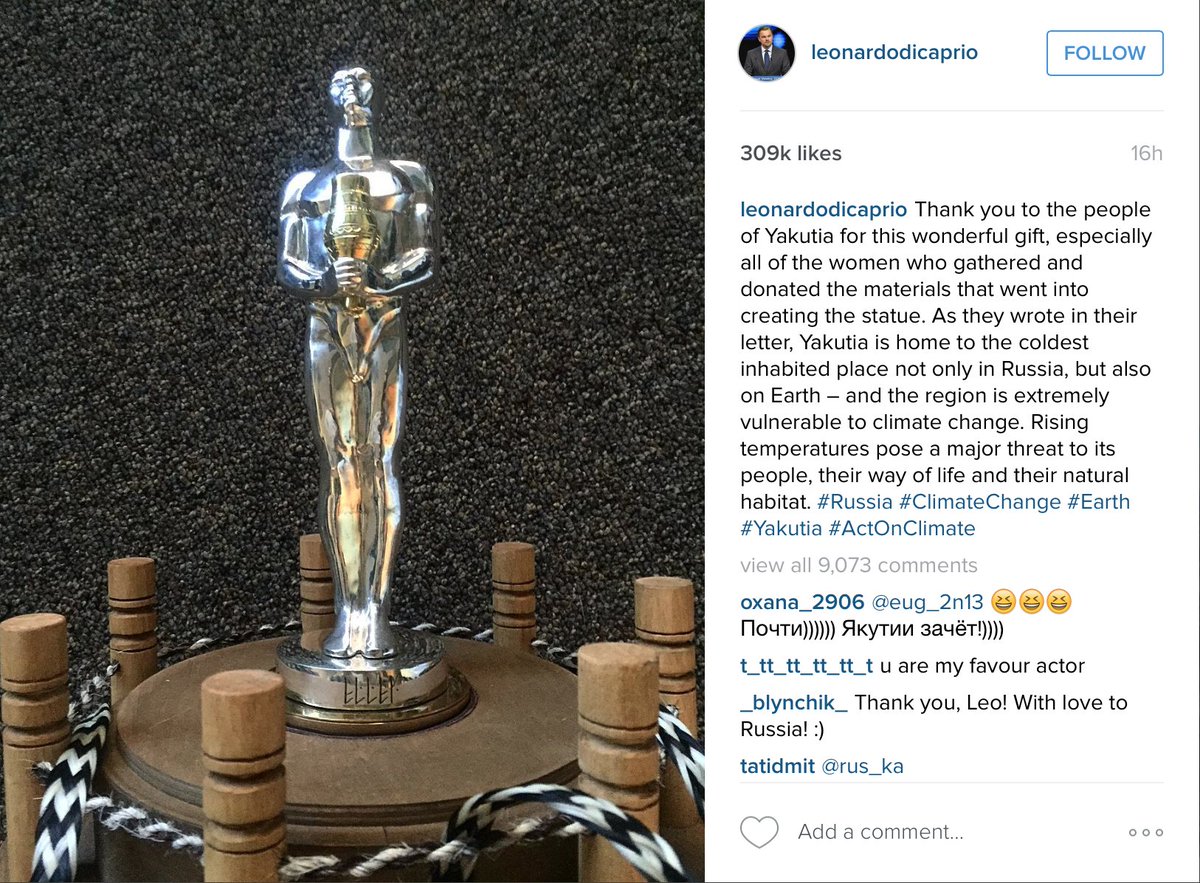Viewport: 1200px width, 883px height.
Task: Open commenter oxana_2906's profile
Action: coord(802,603)
